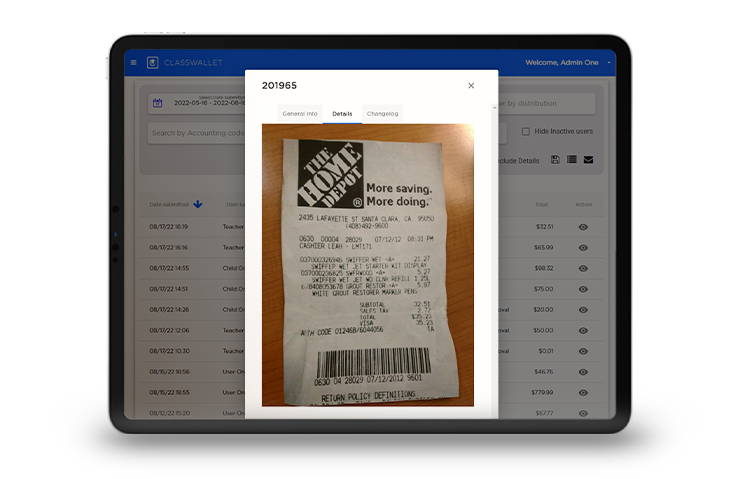Click the Total column header
This screenshot has height=479, width=749.
[541, 204]
